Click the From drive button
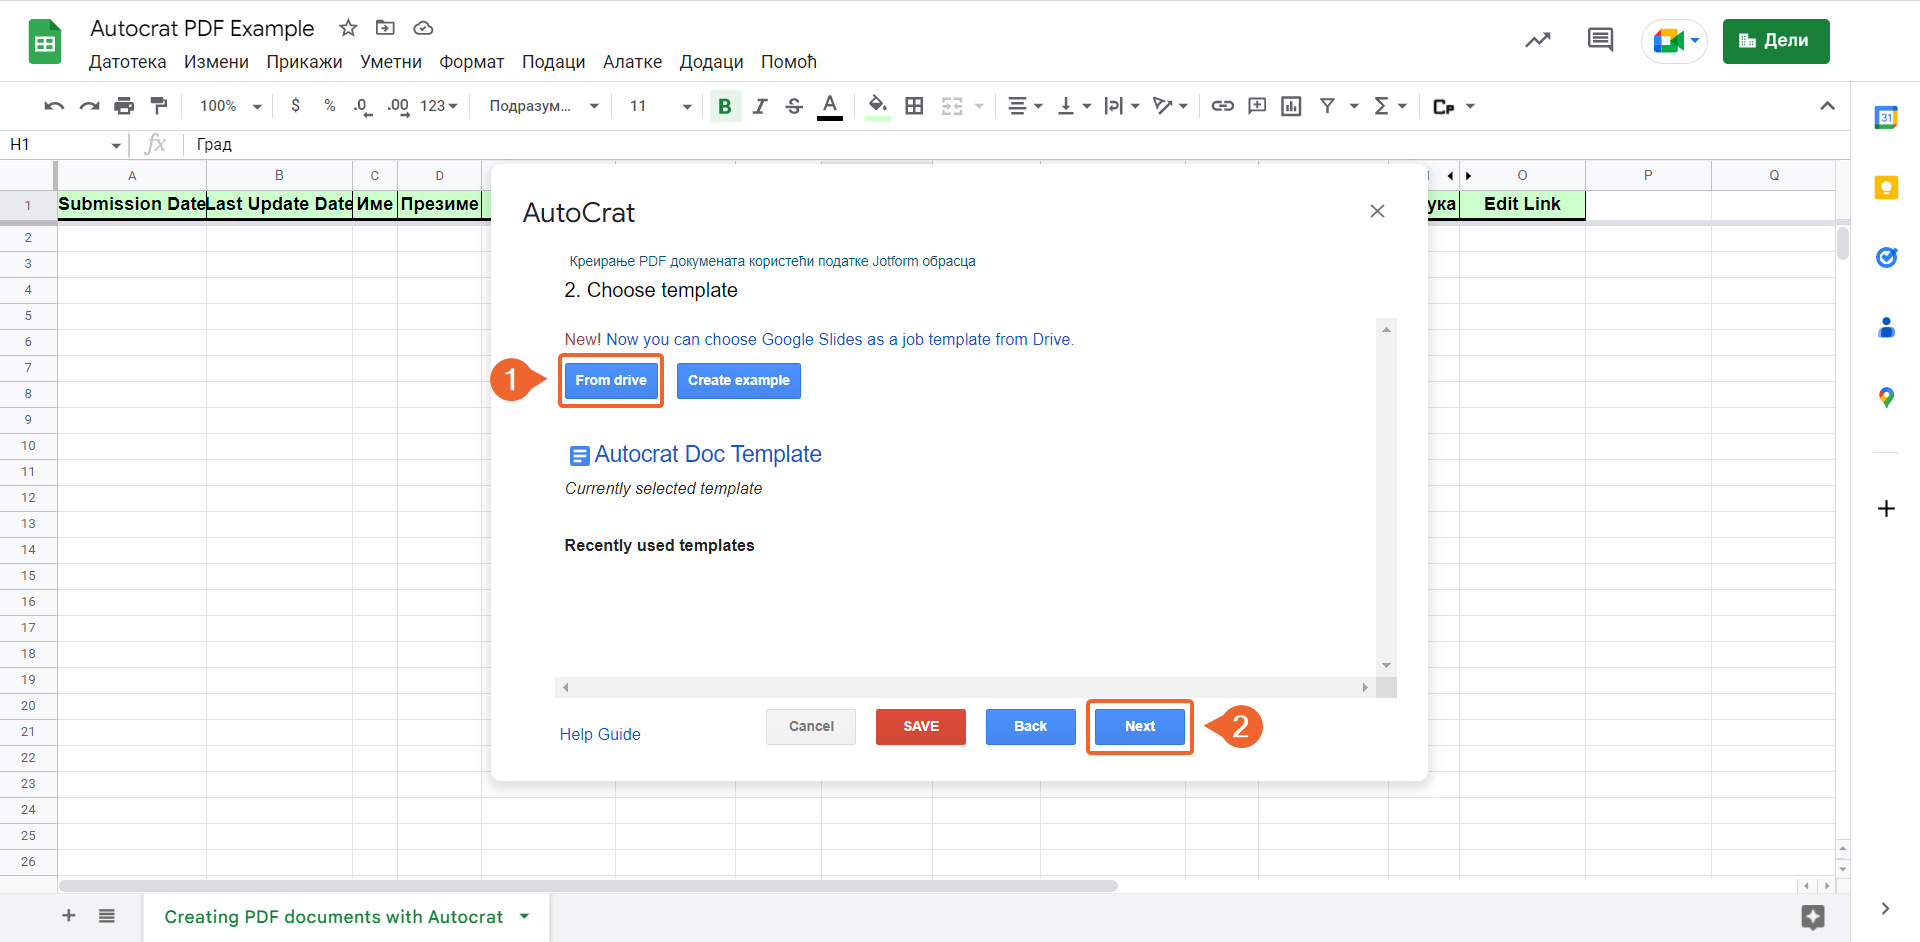This screenshot has height=942, width=1920. (611, 380)
